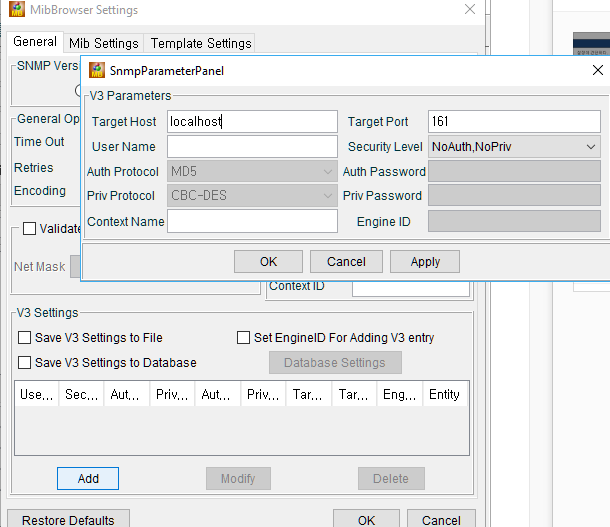Screen dimensions: 610x527
Task: Click the Delete button
Action: [391, 478]
